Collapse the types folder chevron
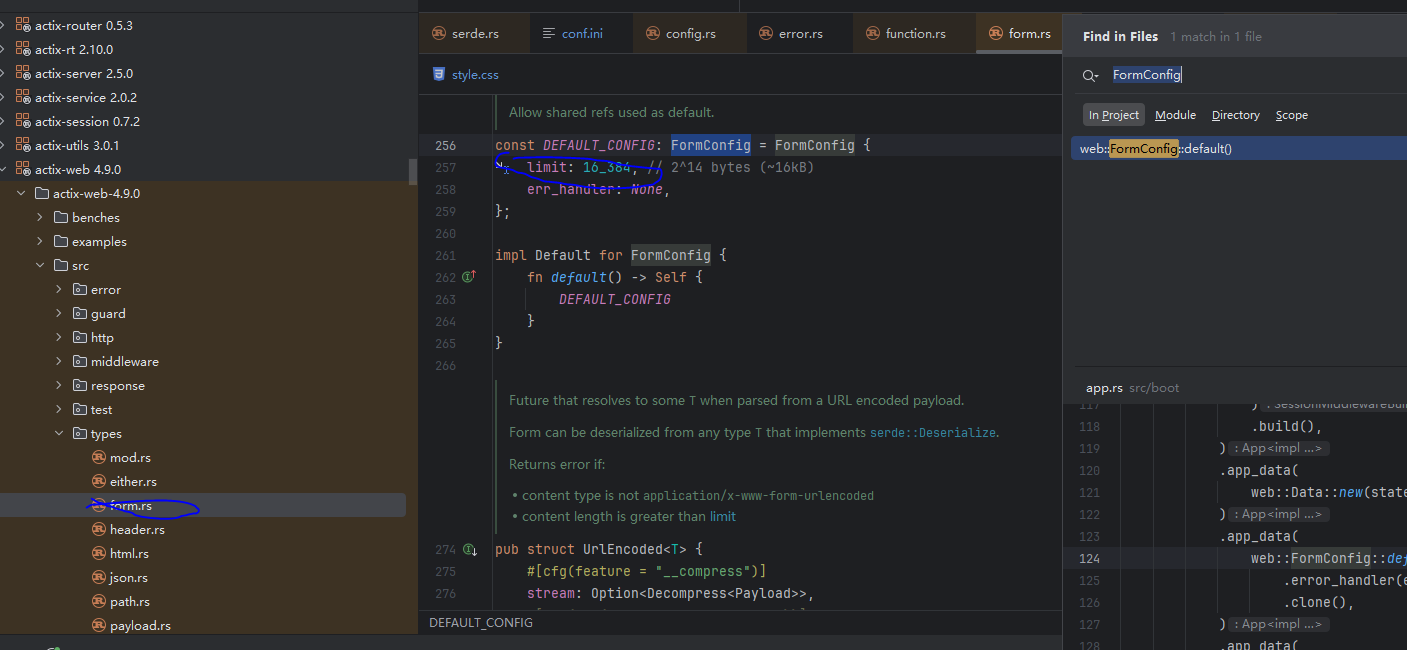The height and width of the screenshot is (650, 1407). click(59, 433)
